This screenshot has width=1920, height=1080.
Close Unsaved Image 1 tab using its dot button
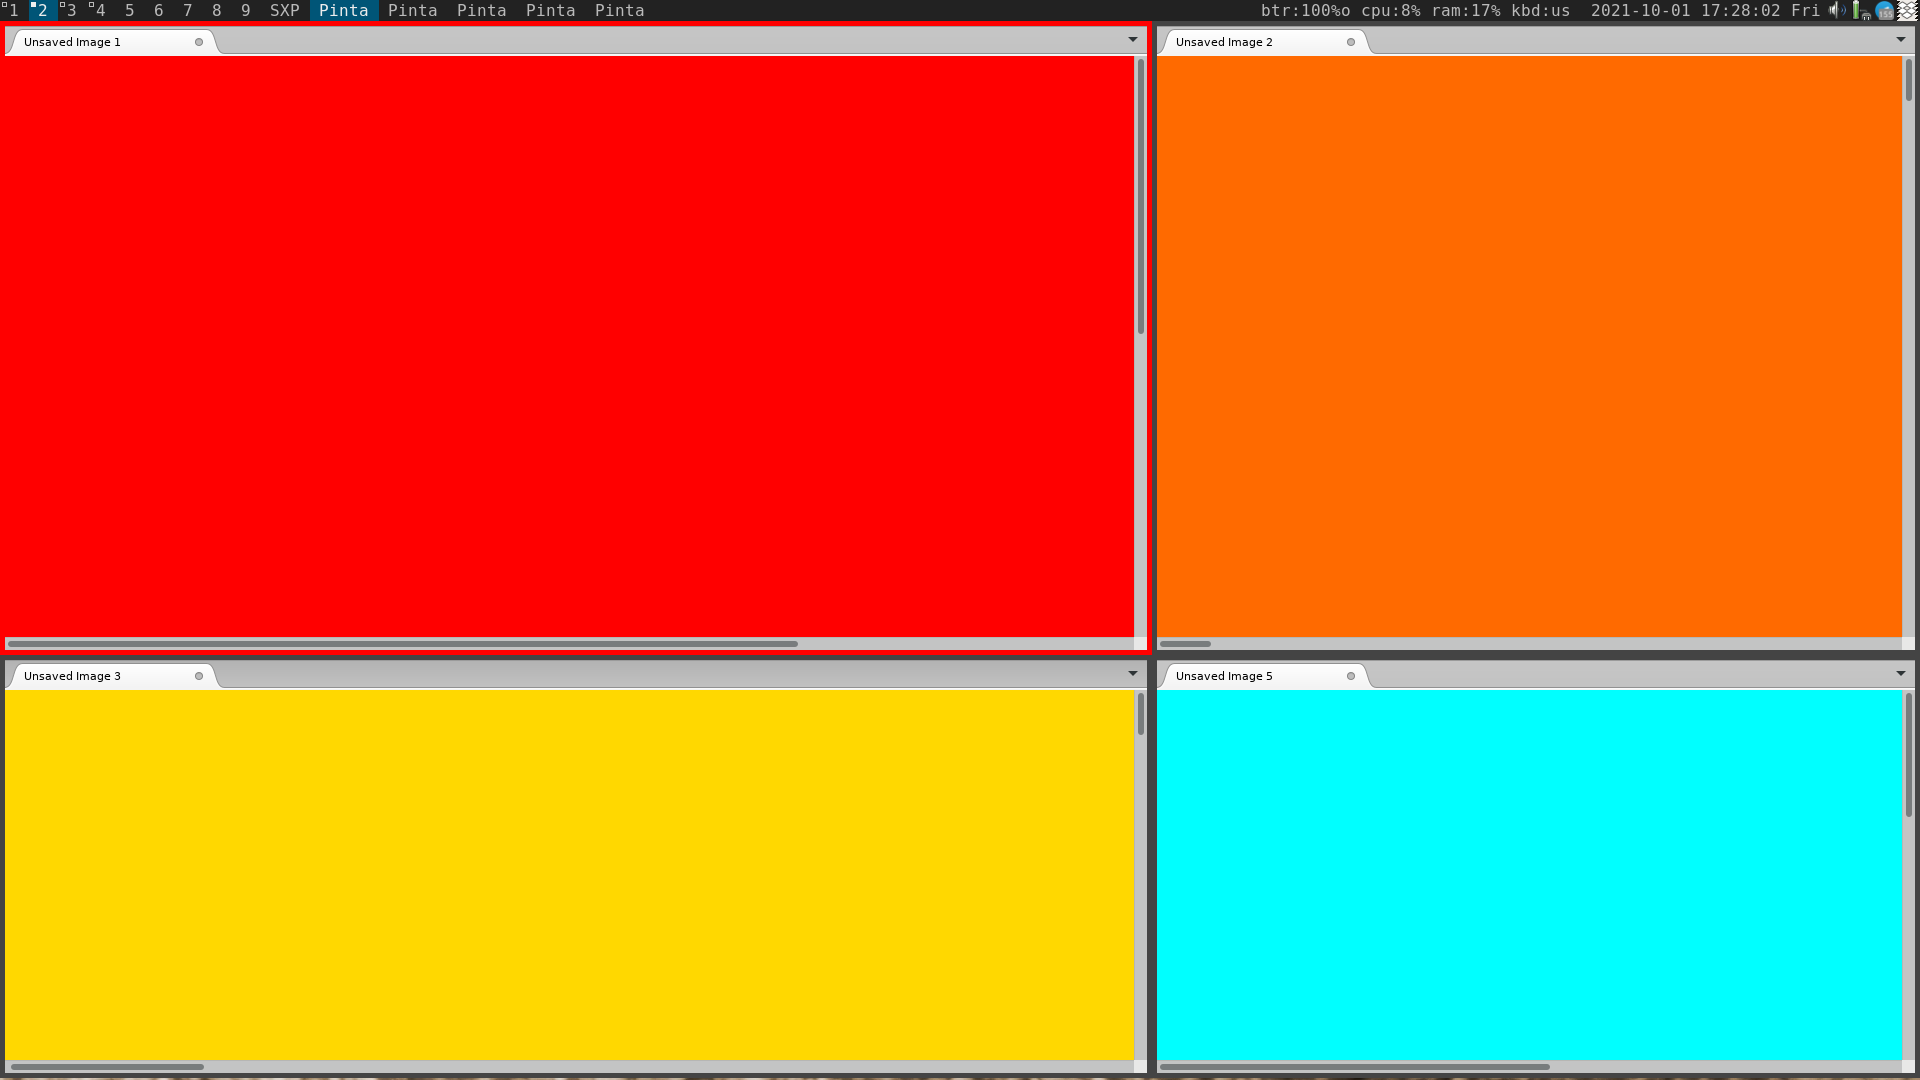[199, 42]
